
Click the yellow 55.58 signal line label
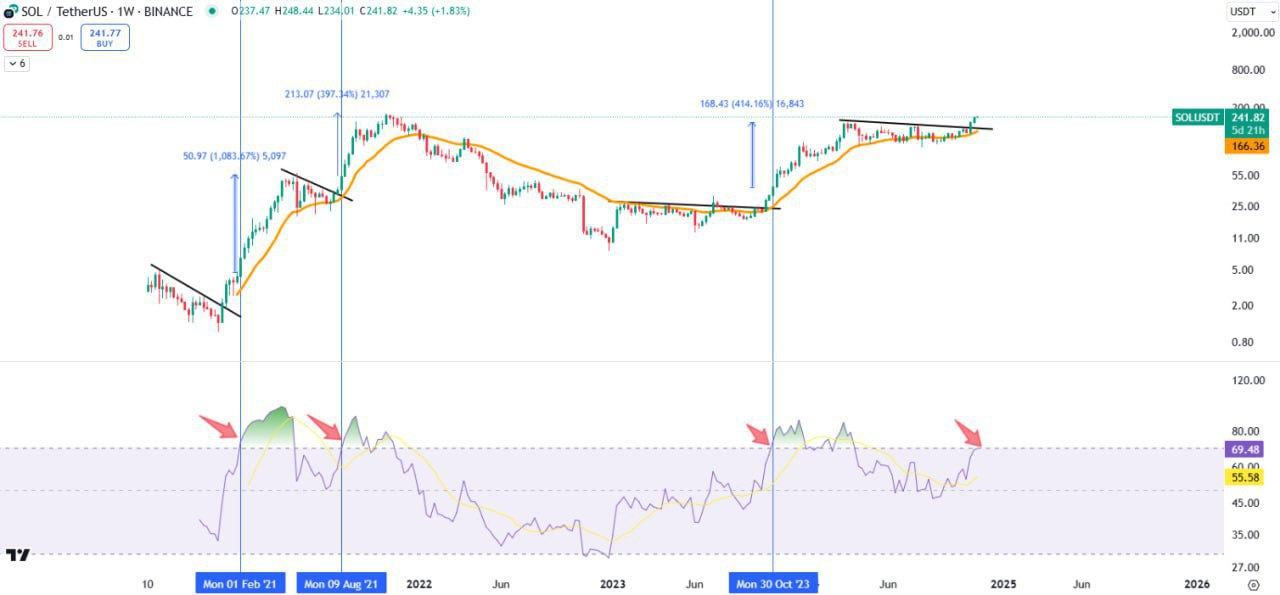(1246, 478)
